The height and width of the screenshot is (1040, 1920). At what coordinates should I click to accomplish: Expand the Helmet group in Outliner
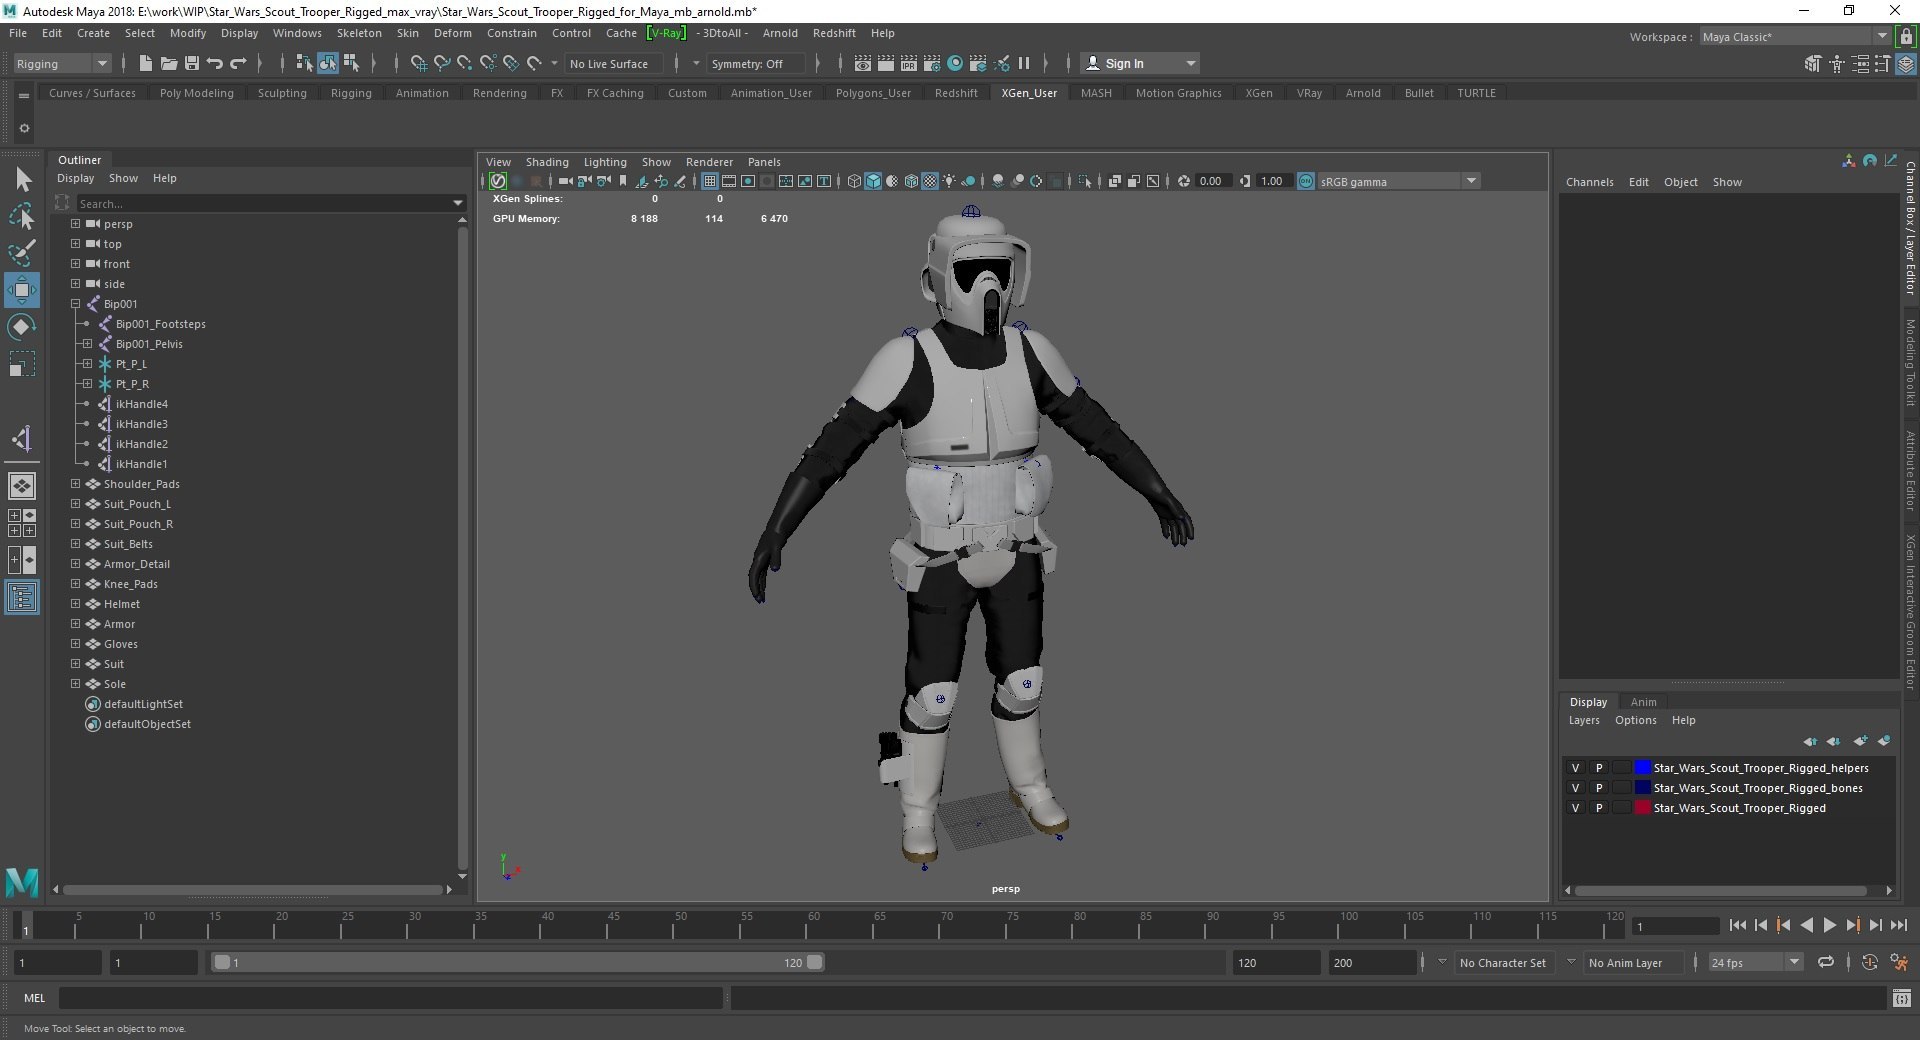(75, 604)
